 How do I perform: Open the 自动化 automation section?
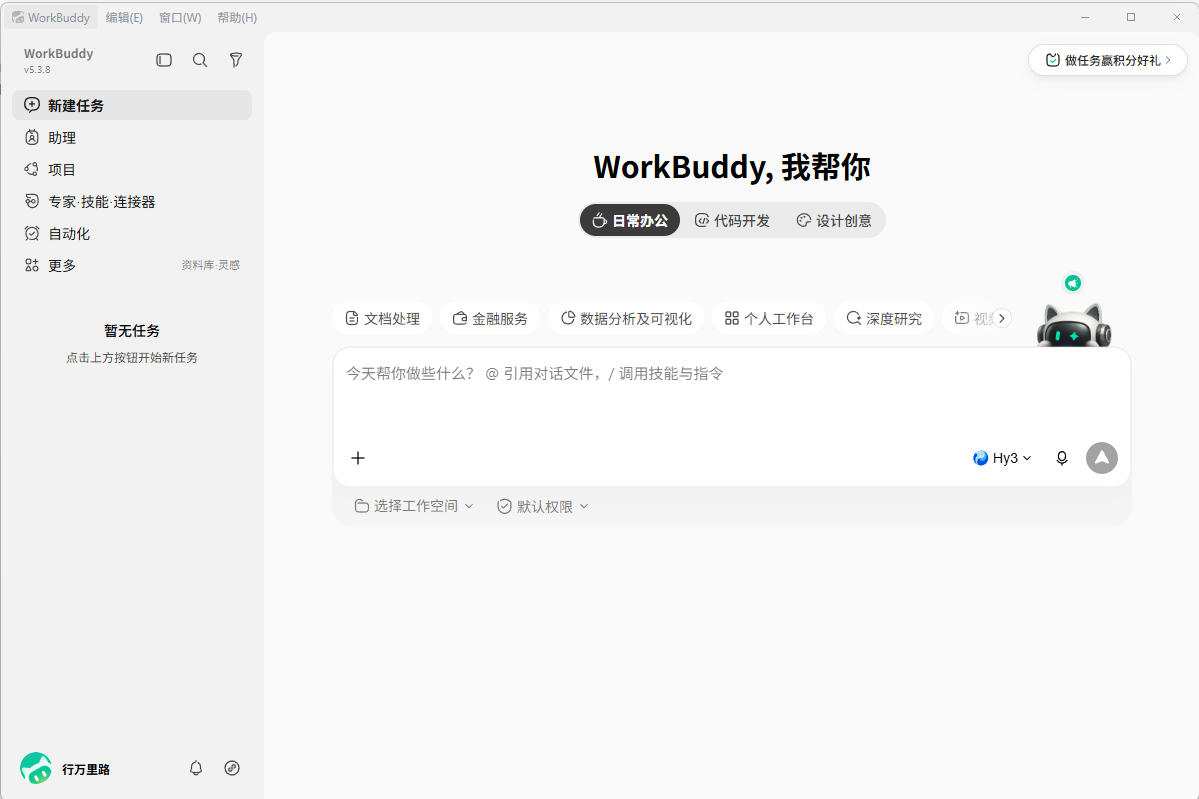(x=132, y=233)
